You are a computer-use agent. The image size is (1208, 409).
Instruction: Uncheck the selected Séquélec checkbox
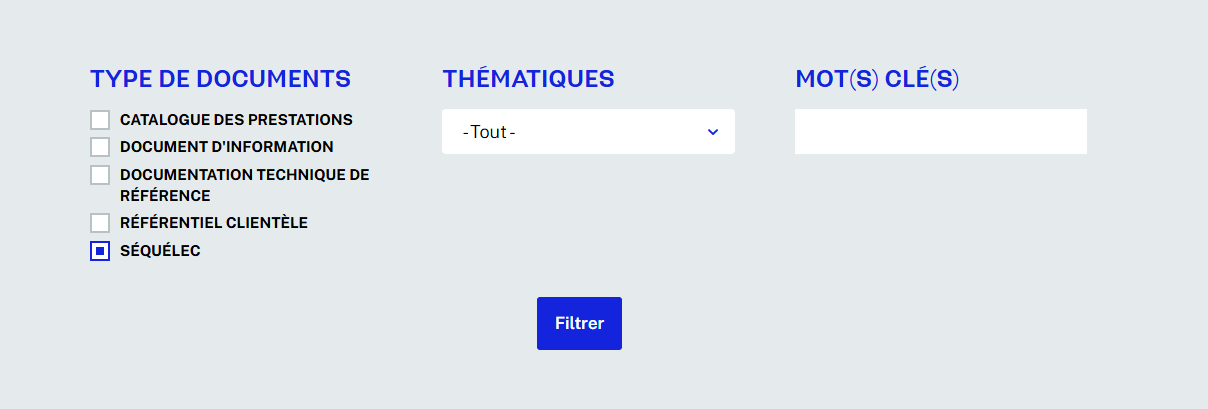(100, 251)
